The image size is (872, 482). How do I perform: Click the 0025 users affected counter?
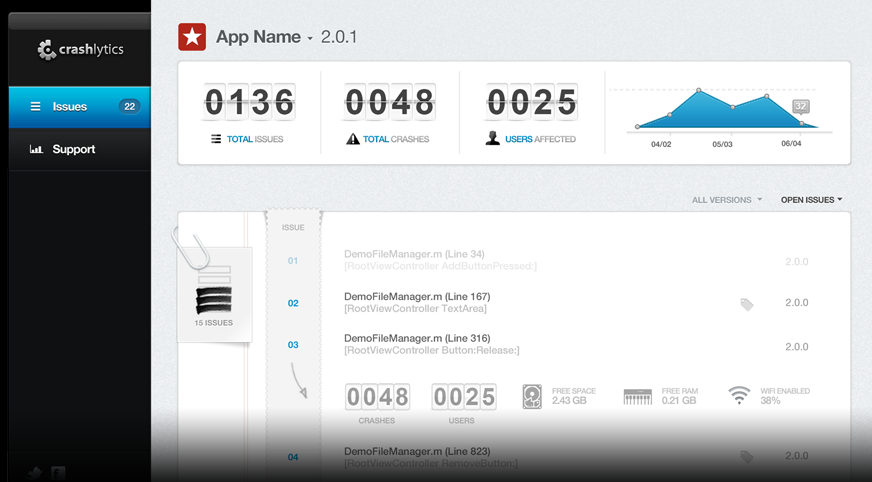coord(532,102)
